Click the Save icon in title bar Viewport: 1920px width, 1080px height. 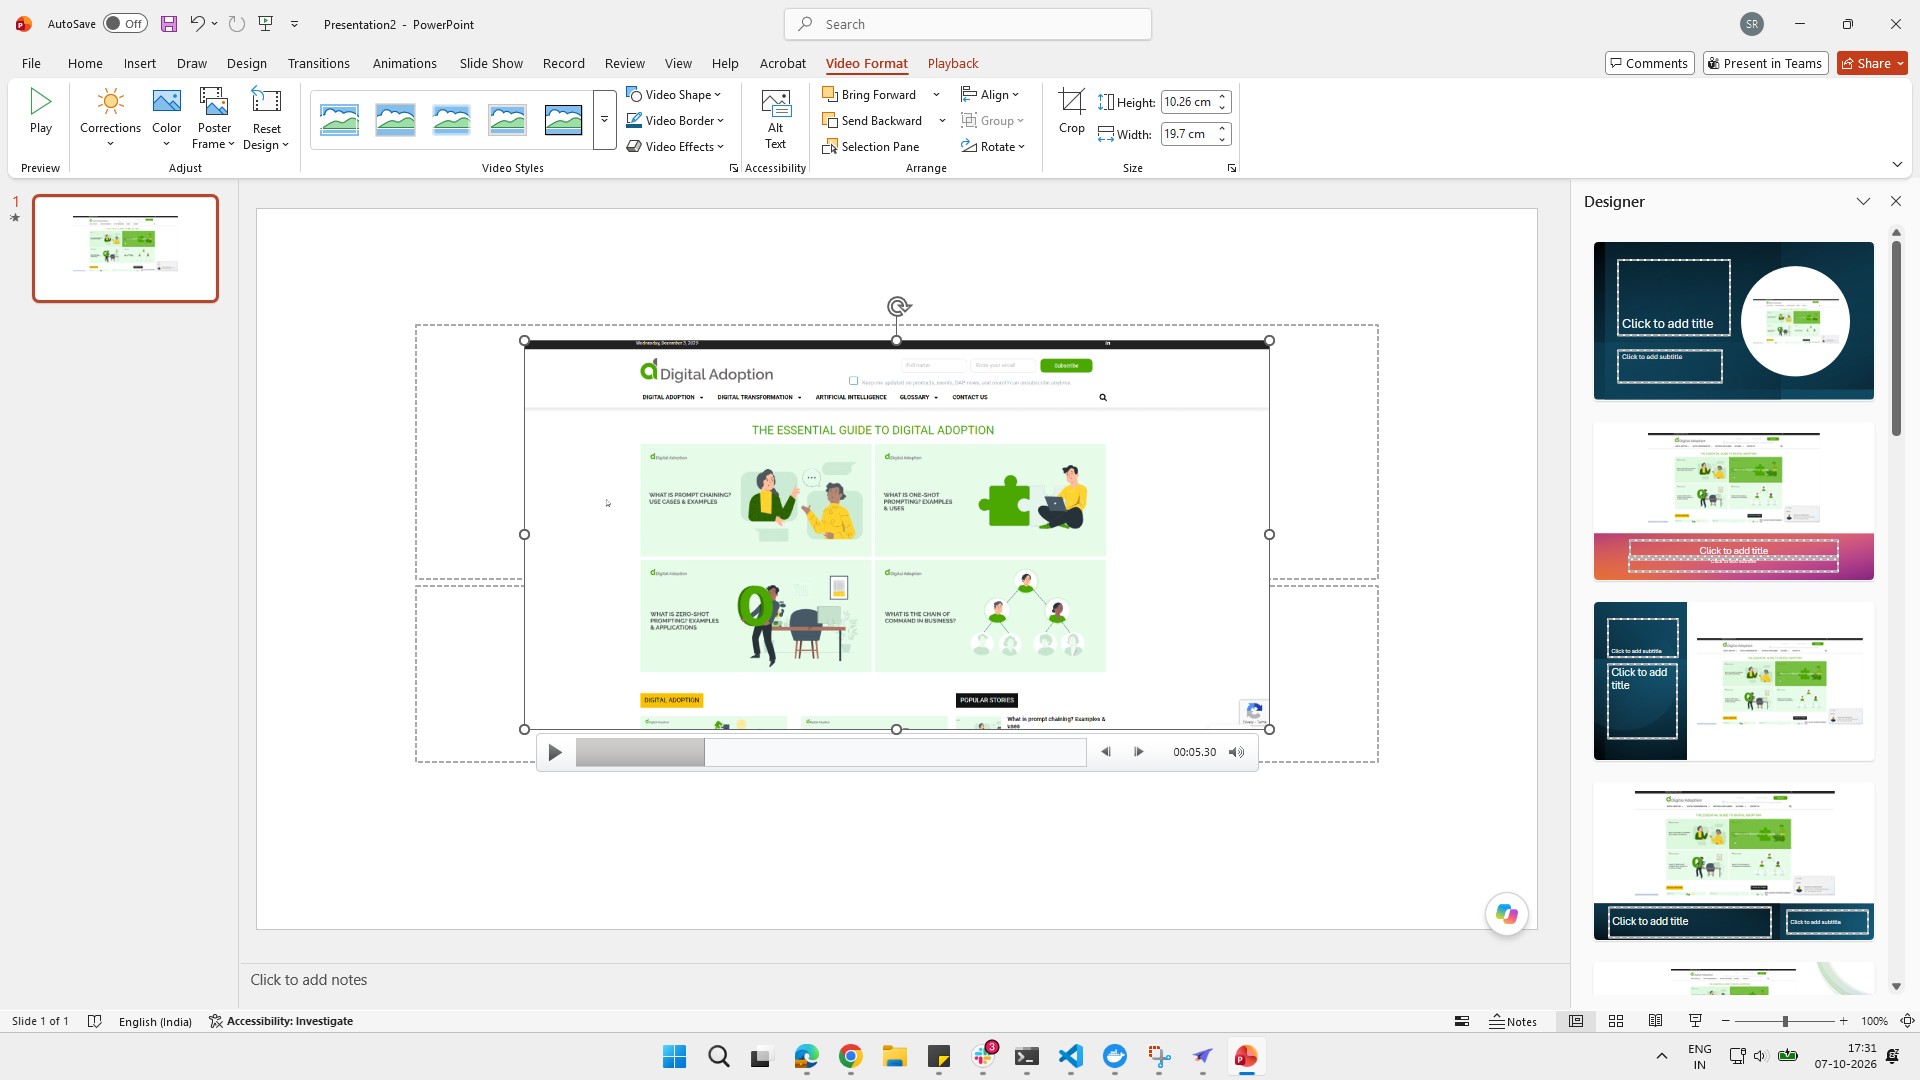(x=168, y=24)
